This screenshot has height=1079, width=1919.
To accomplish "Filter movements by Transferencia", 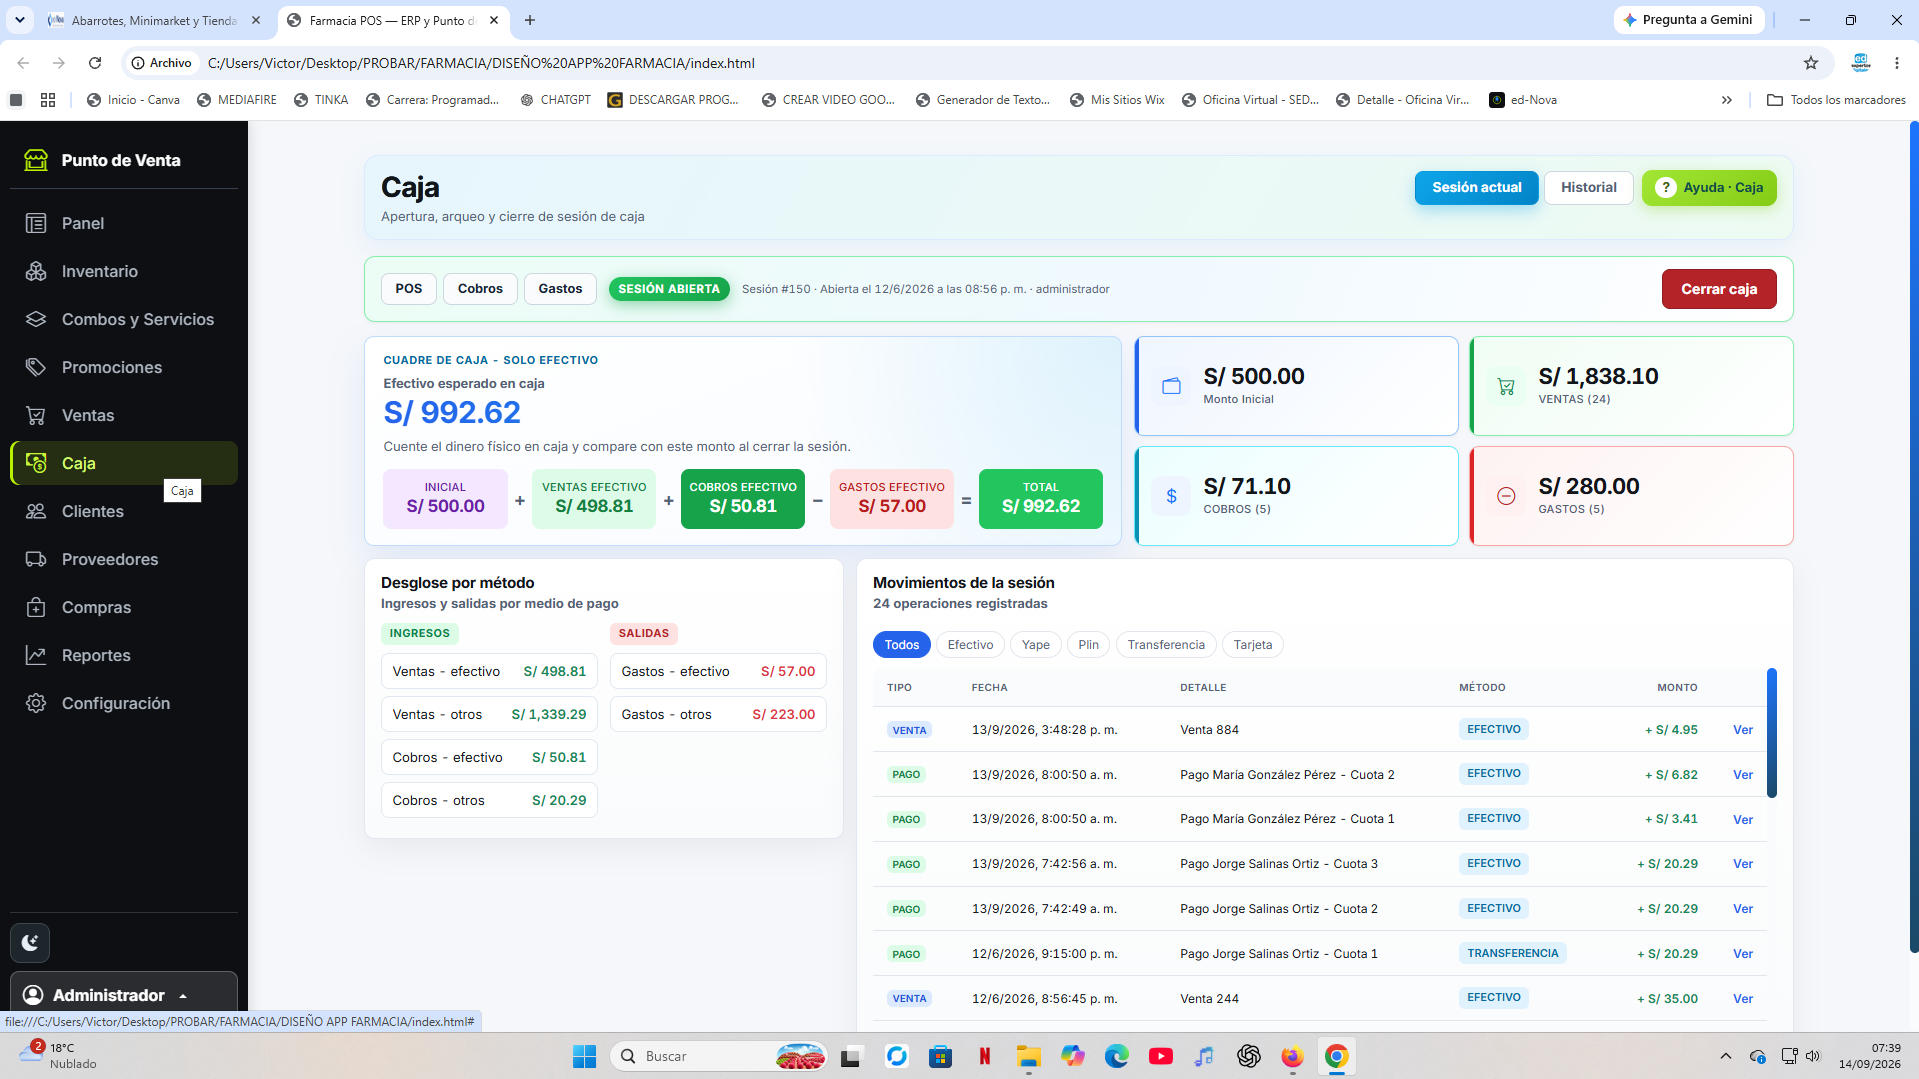I will [x=1166, y=645].
